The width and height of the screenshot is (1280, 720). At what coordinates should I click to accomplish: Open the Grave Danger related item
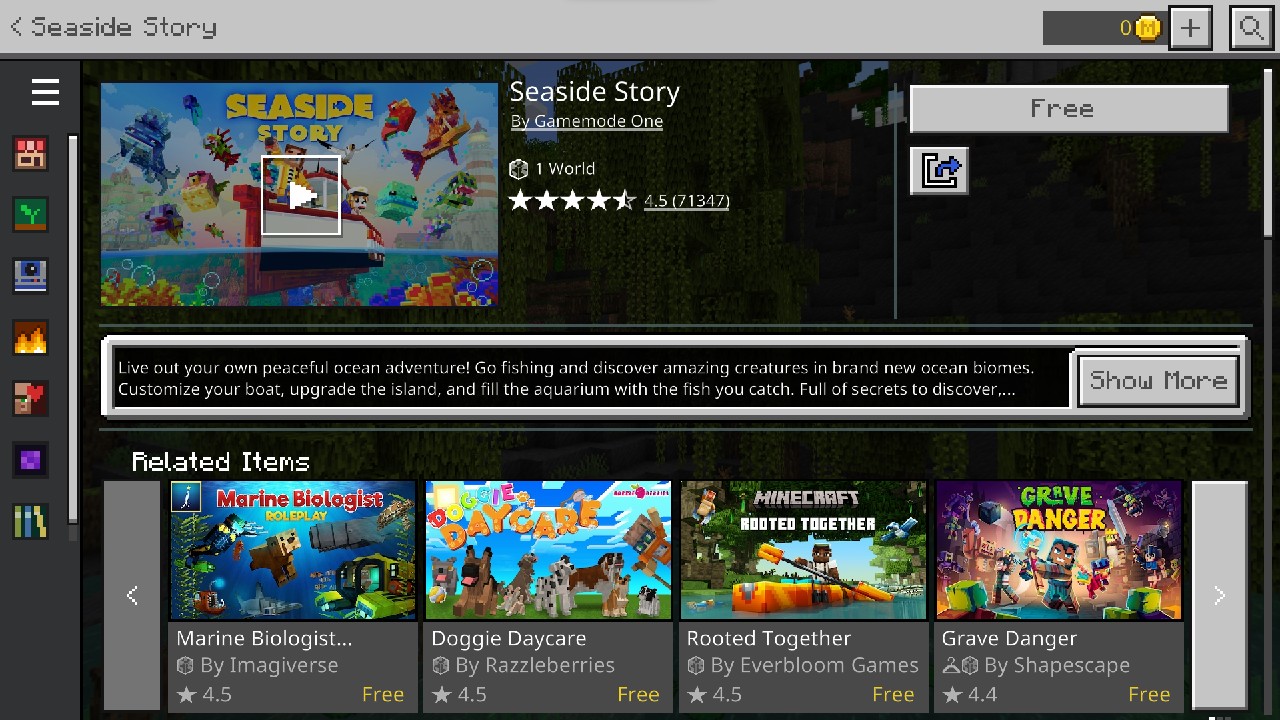click(1059, 596)
